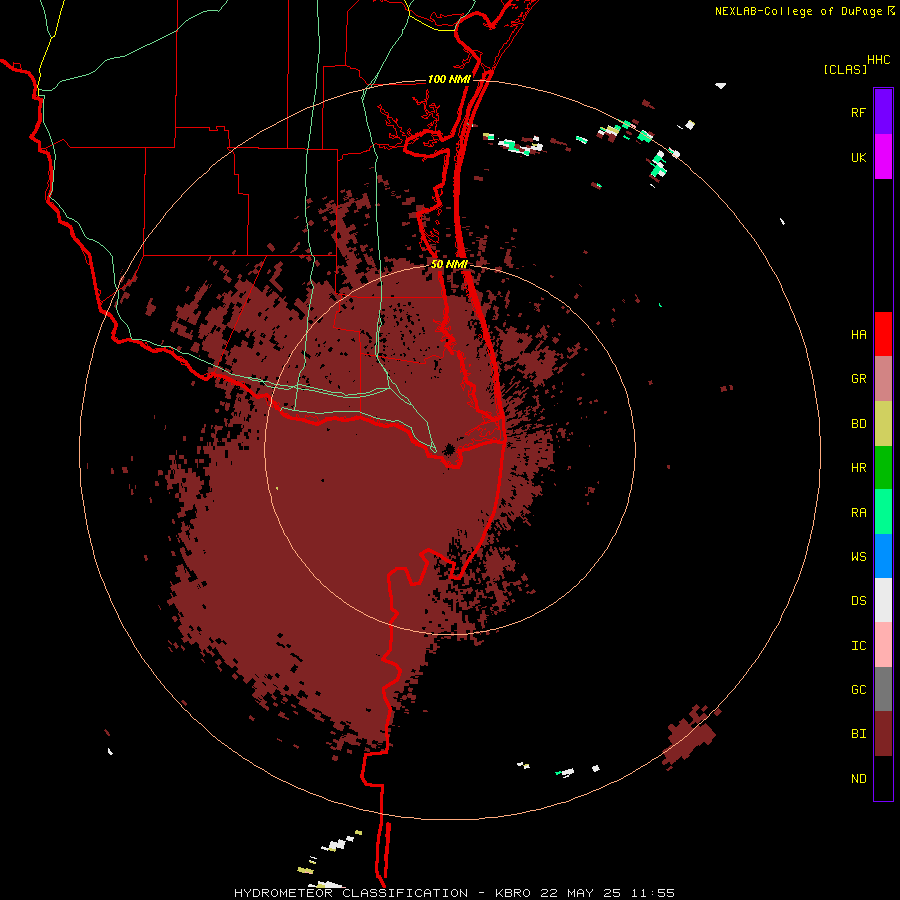Click the BI dark red legend swatch

pos(883,734)
